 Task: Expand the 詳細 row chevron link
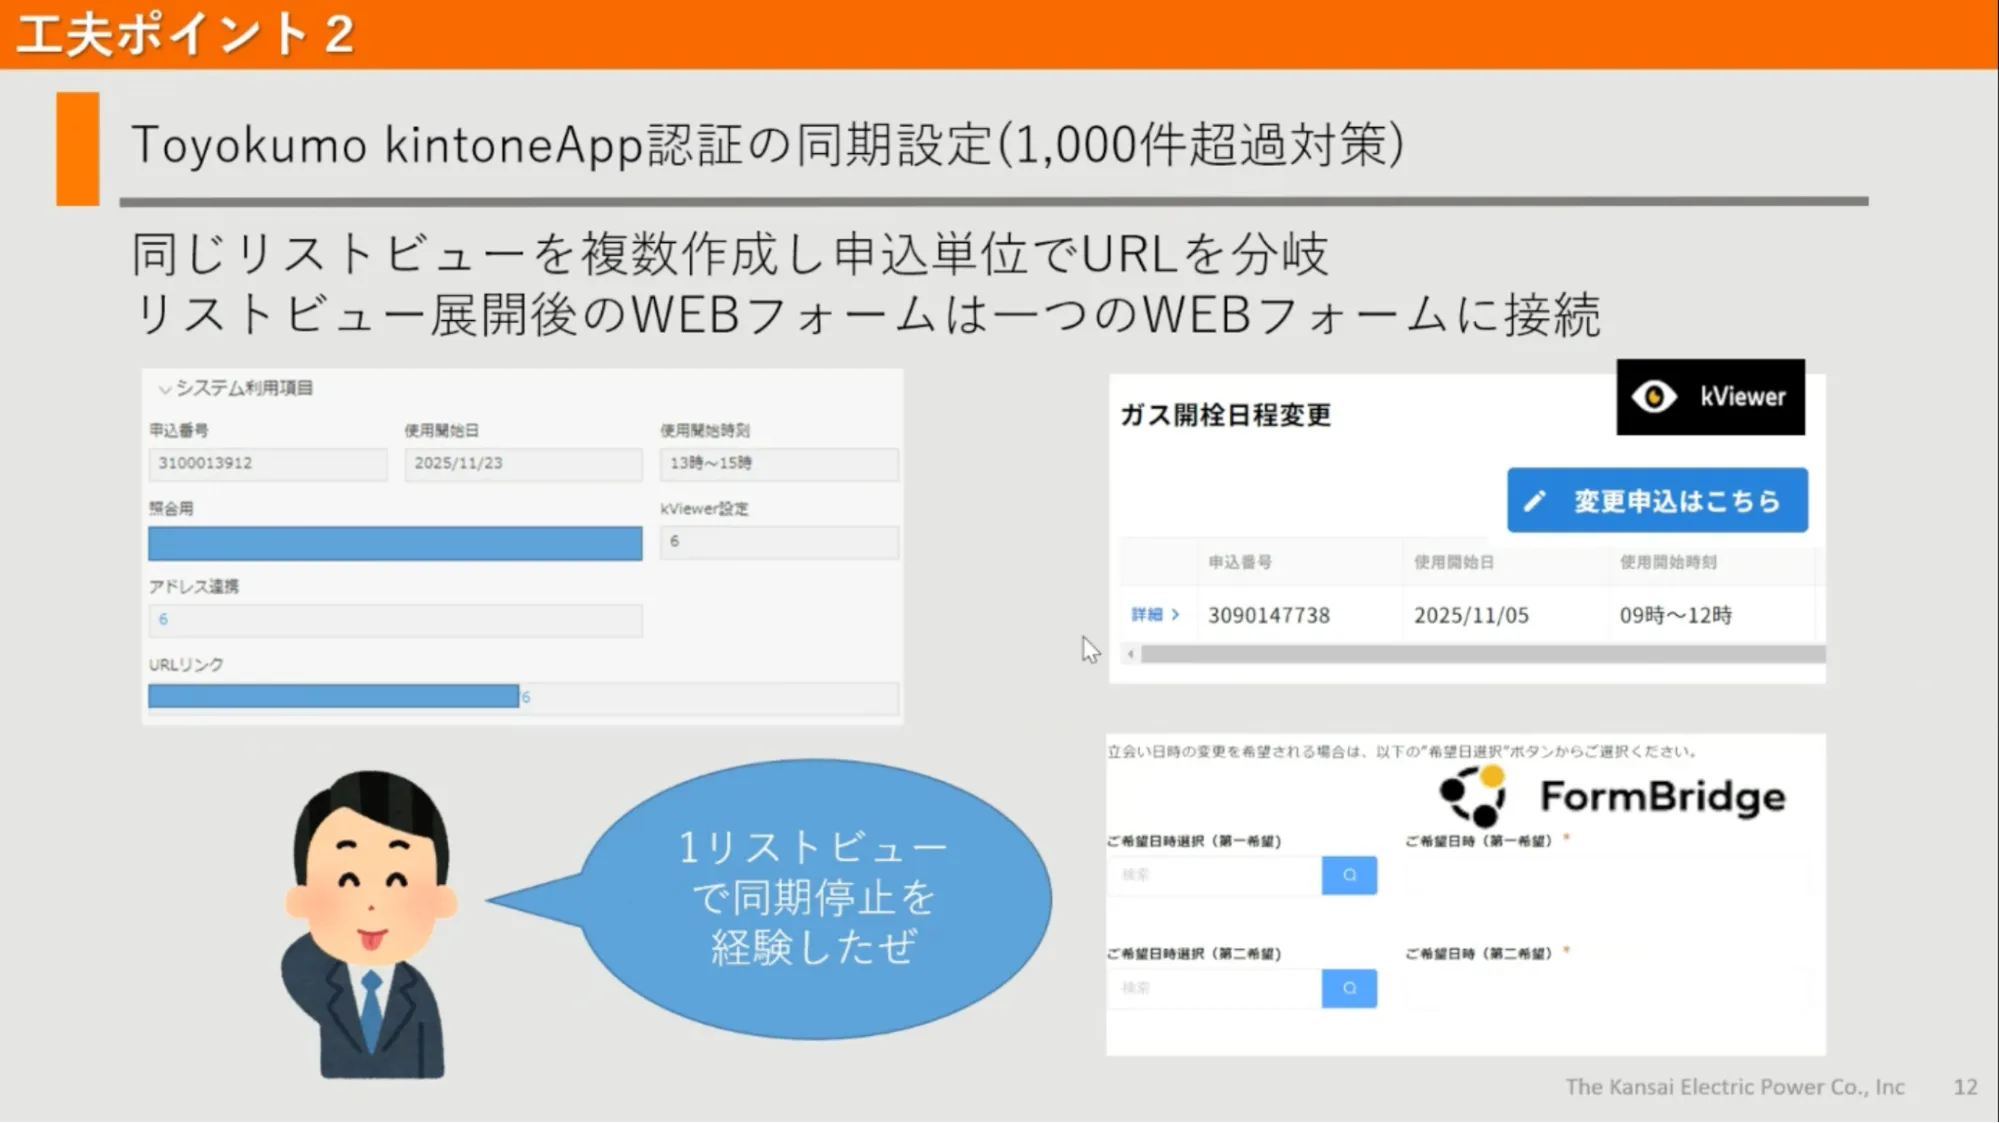(x=1176, y=614)
